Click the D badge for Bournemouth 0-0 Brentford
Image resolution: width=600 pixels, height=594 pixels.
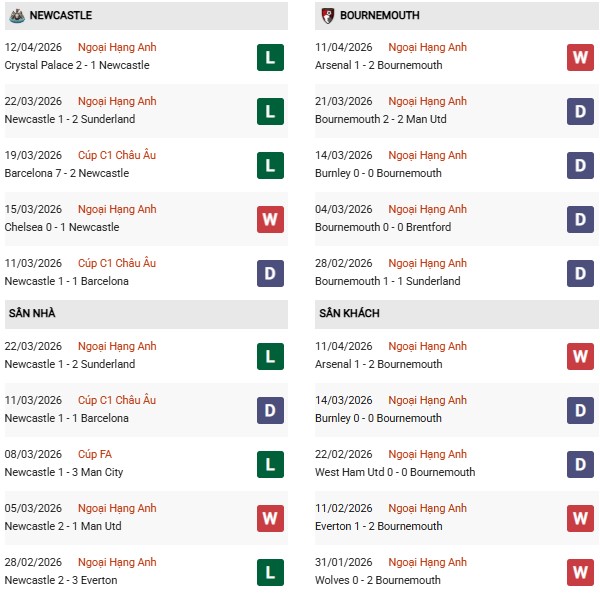coord(580,219)
